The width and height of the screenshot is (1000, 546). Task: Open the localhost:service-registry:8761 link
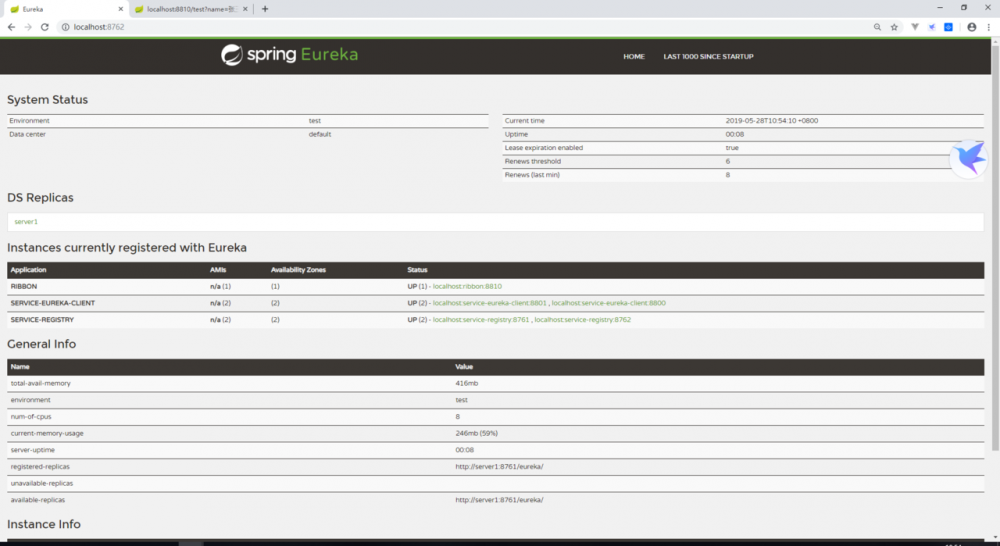pyautogui.click(x=481, y=320)
